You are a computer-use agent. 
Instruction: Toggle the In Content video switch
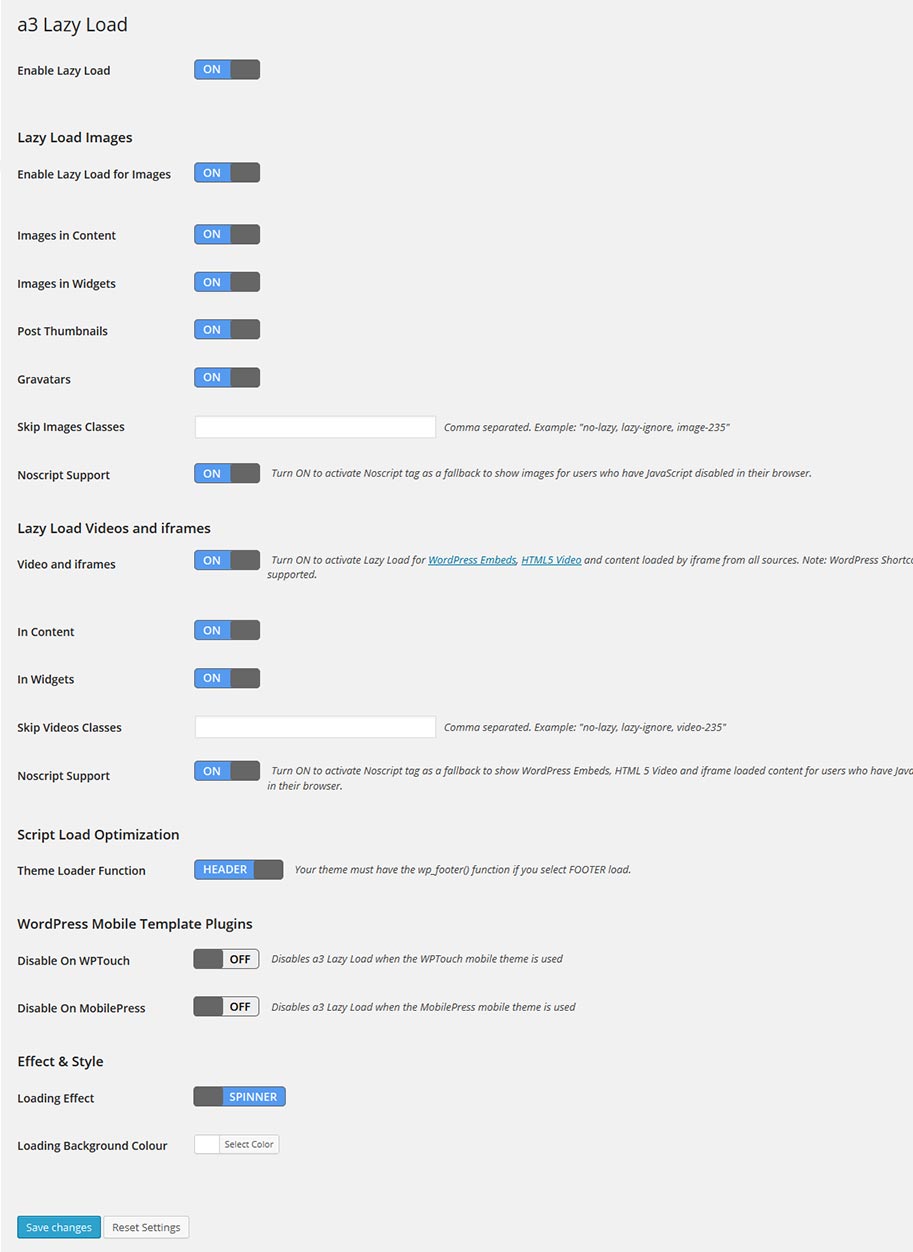click(227, 631)
